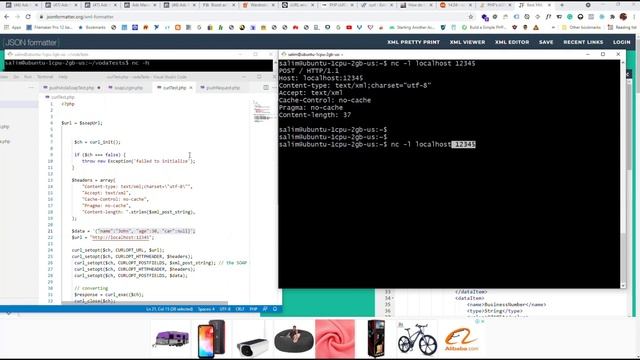
Task: Click the browser address bar
Action: point(253,17)
